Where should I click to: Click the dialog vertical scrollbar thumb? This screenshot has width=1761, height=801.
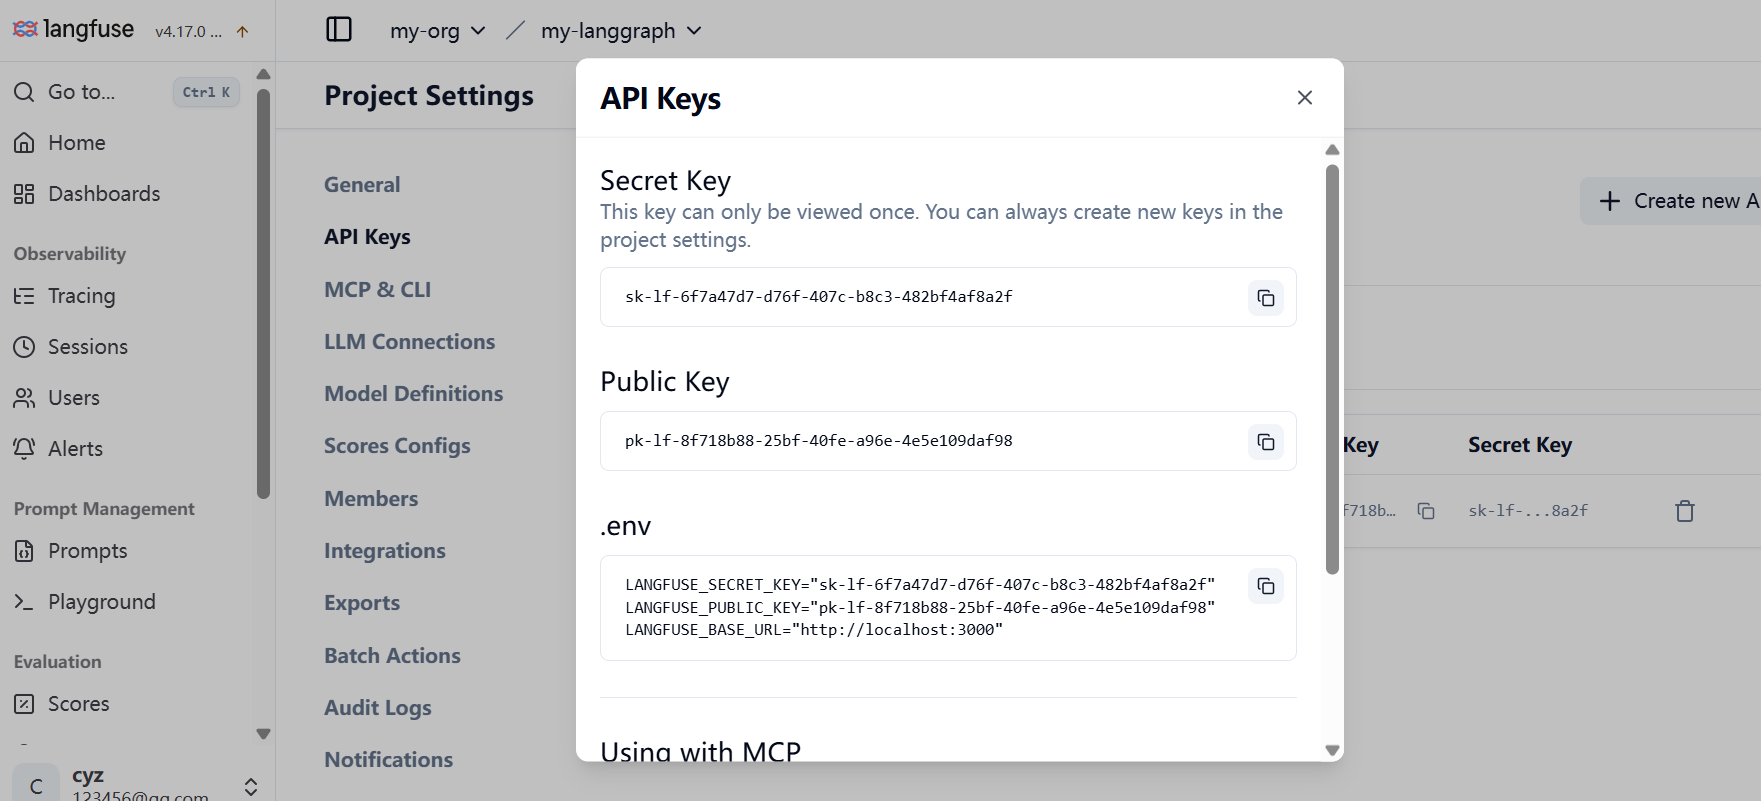(1332, 370)
